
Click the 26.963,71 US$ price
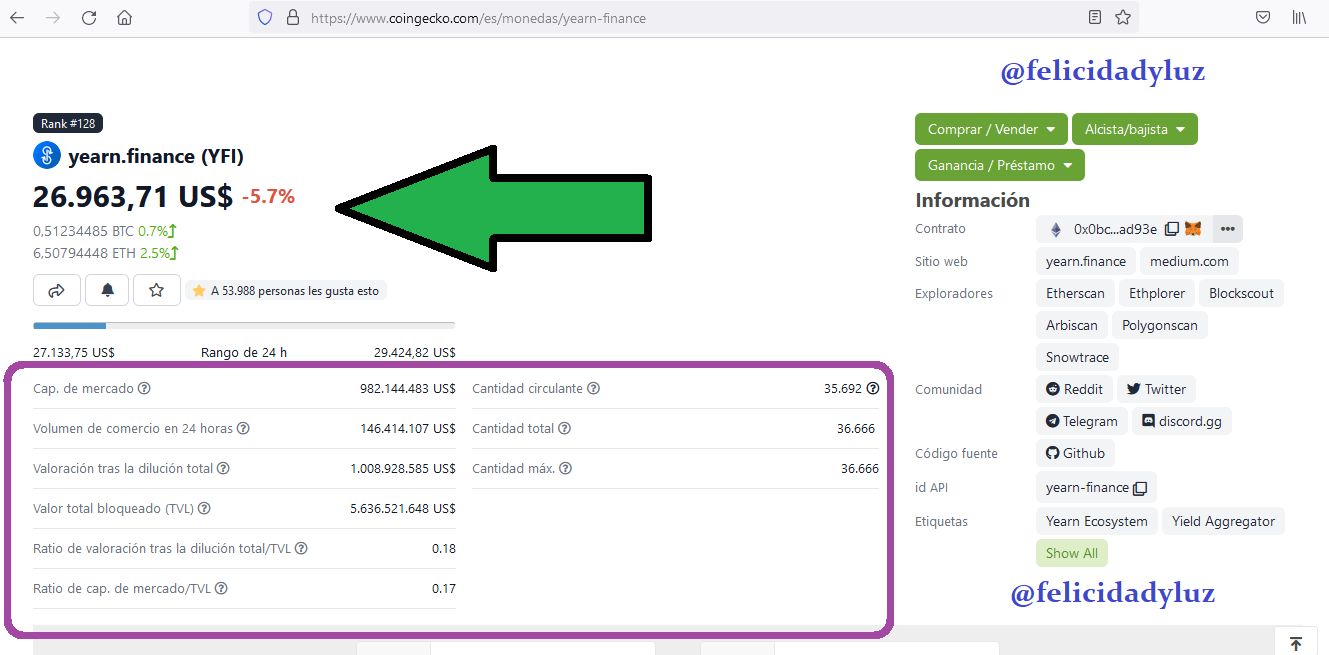[133, 196]
